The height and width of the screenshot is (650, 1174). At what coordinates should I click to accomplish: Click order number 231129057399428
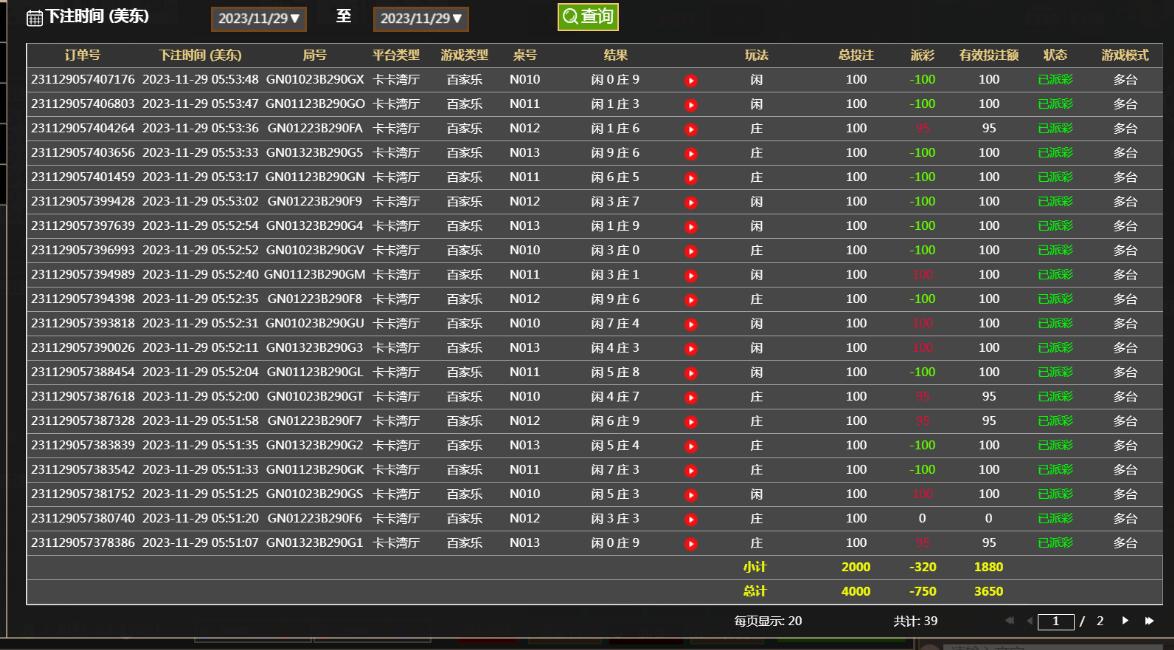83,202
